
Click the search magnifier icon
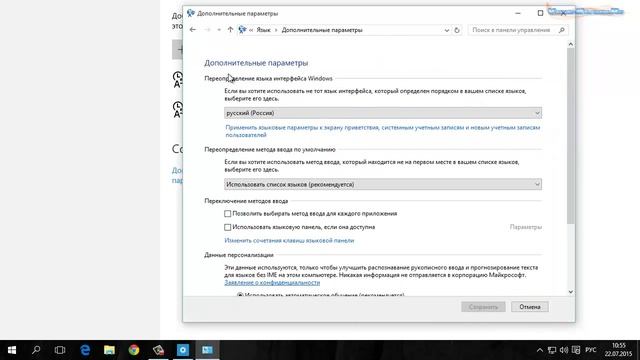pyautogui.click(x=562, y=30)
